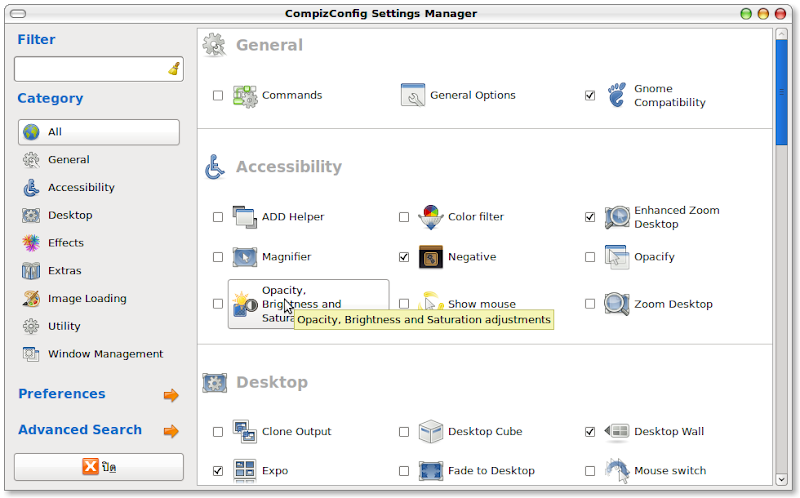Enable the Fade to Desktop checkbox
The height and width of the screenshot is (498, 800).
pos(404,470)
